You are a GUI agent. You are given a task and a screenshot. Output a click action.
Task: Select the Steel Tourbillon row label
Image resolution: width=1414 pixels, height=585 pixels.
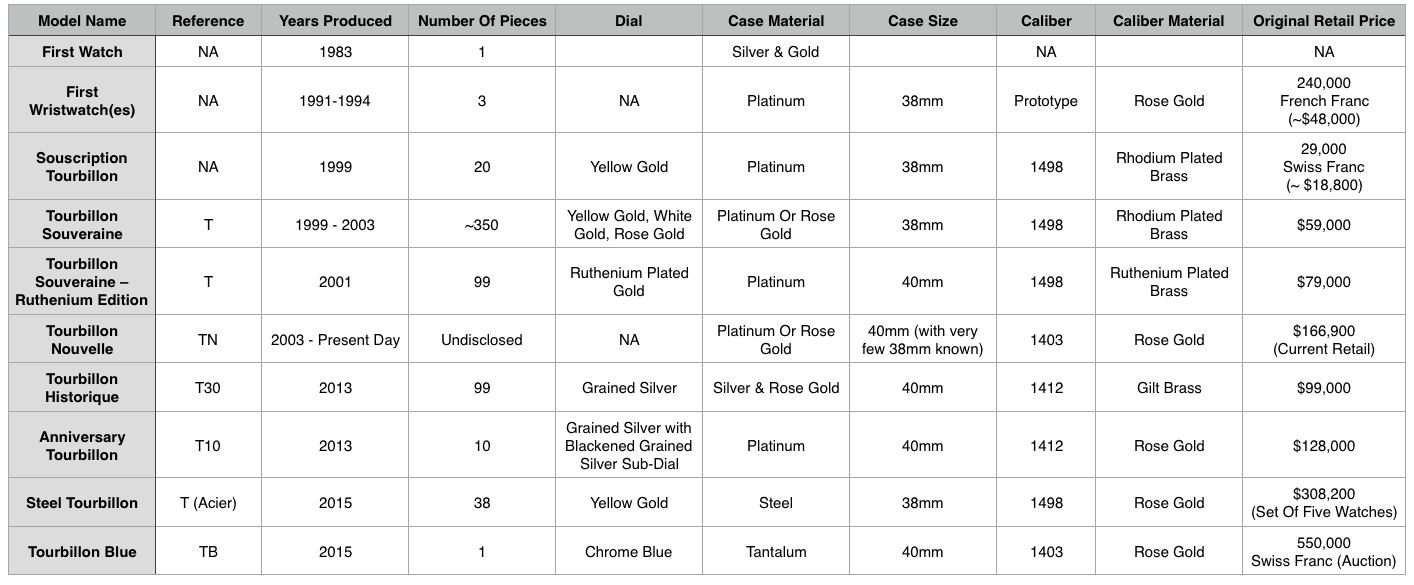[x=82, y=503]
